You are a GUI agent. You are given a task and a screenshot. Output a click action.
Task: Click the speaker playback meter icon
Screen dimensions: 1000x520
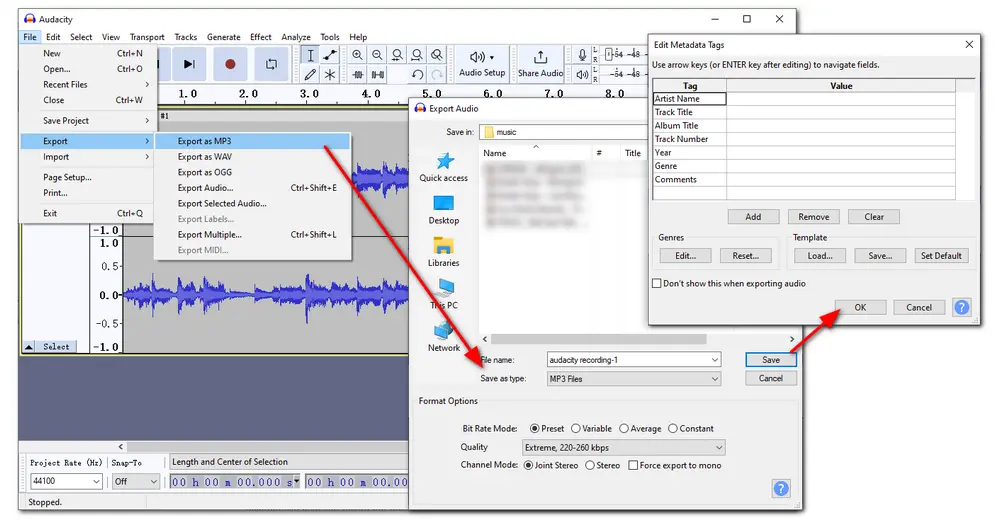[582, 75]
